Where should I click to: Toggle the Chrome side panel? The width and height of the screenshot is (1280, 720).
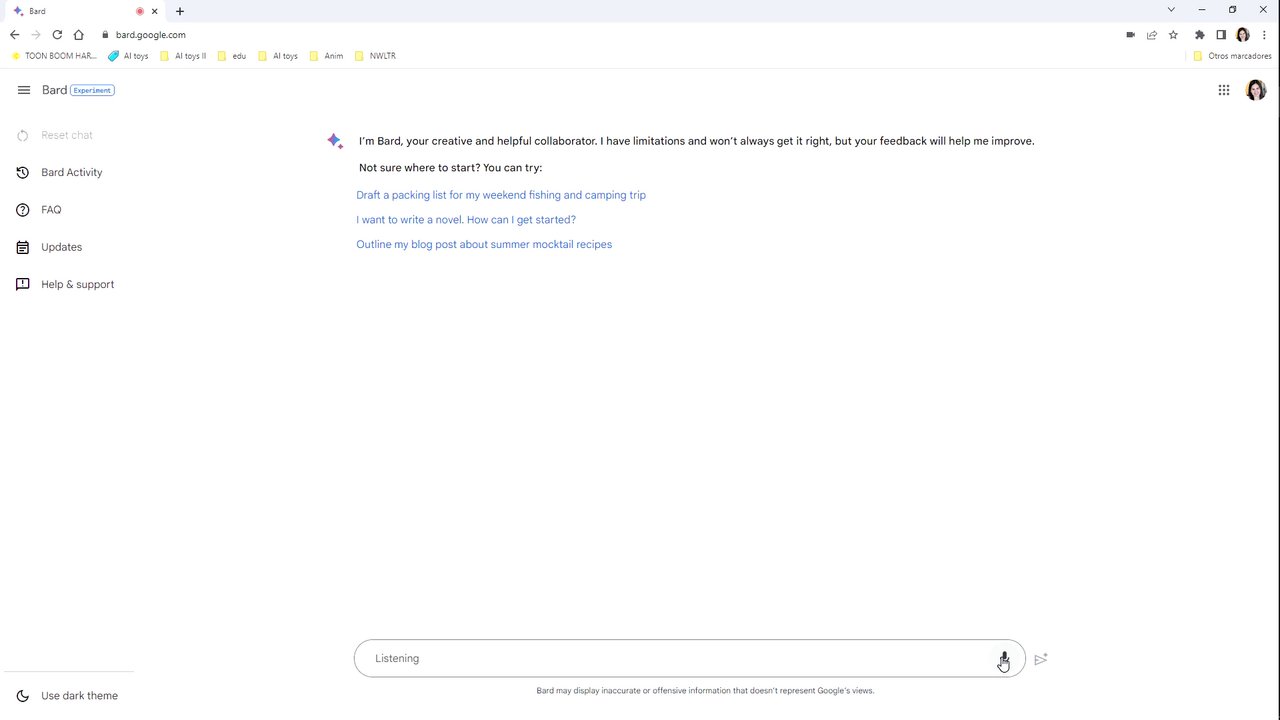[1221, 35]
